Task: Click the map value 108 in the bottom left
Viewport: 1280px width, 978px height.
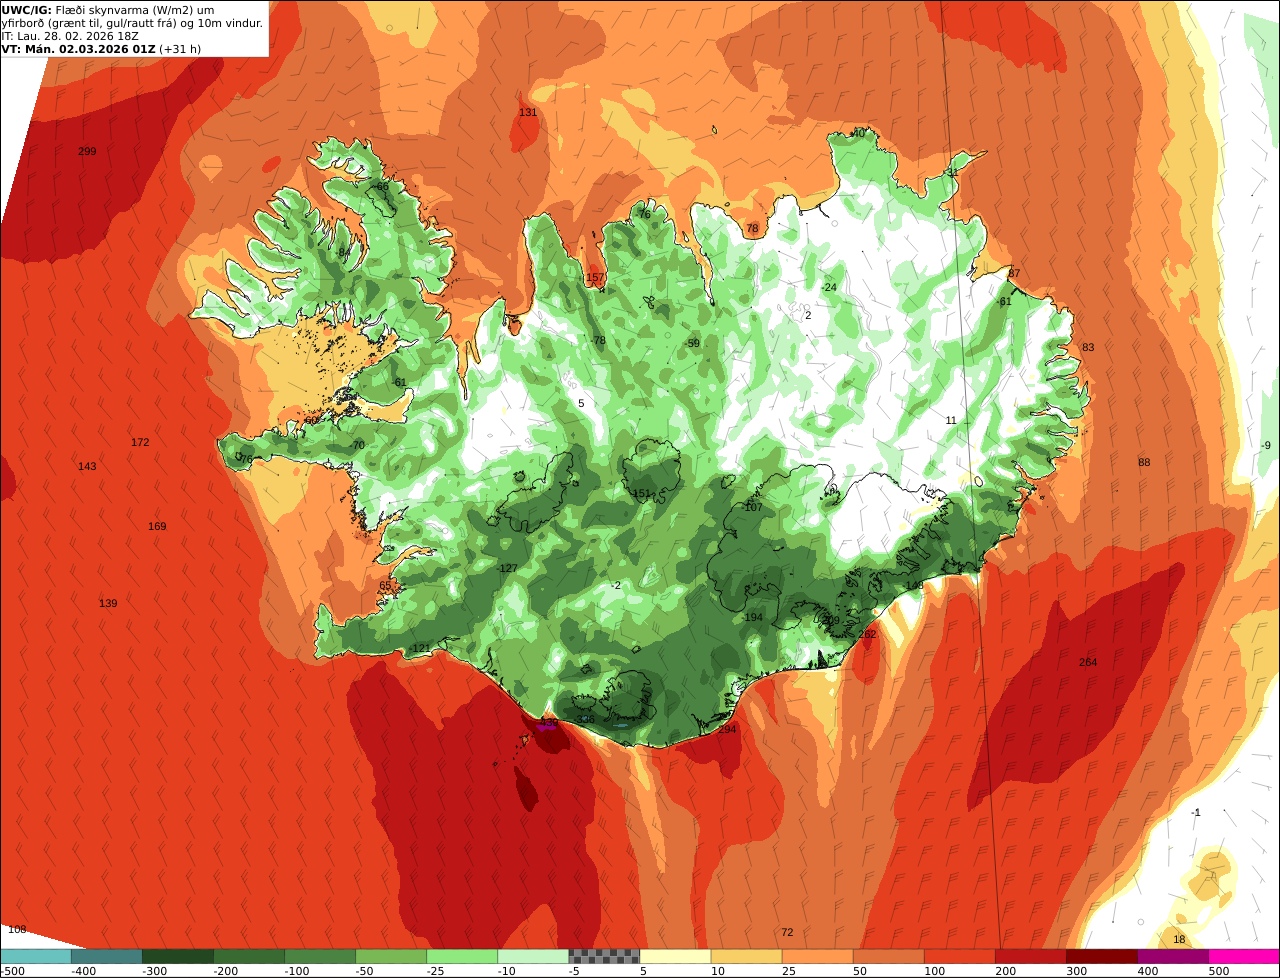Action: tap(17, 930)
